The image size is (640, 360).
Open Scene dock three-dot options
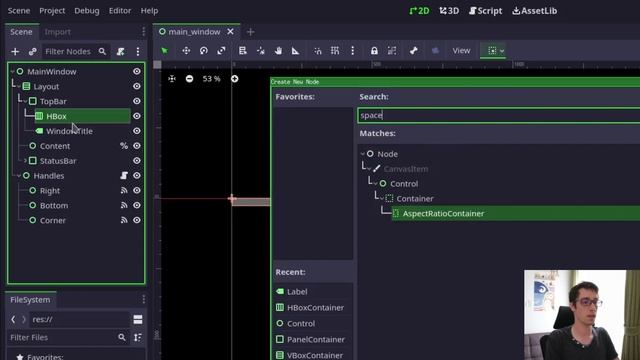point(138,51)
